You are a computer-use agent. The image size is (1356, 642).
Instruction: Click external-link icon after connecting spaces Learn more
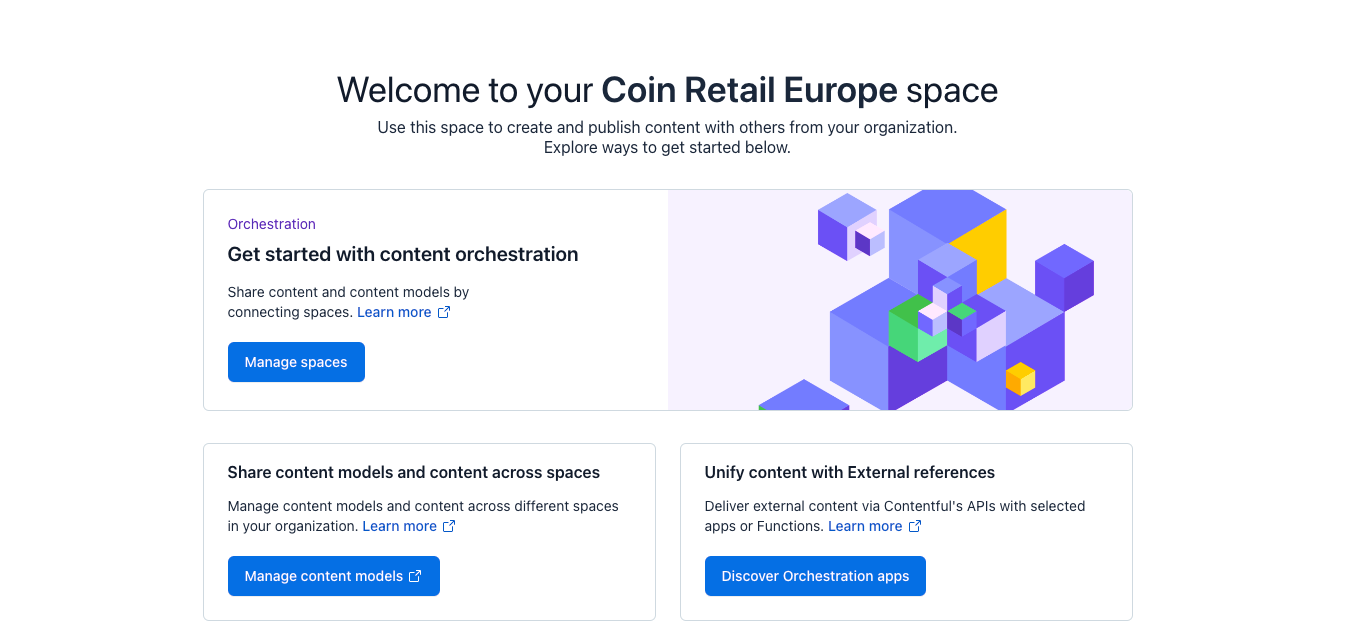click(444, 312)
